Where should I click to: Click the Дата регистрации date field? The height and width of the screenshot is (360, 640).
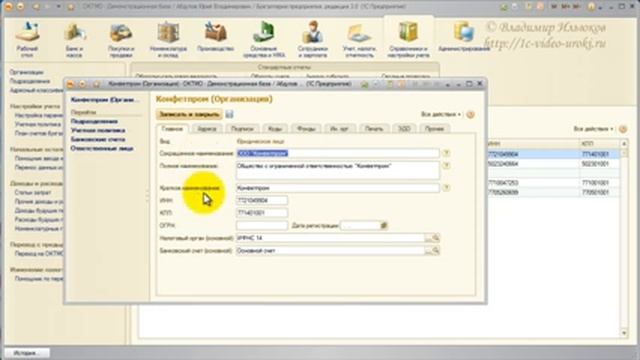click(x=360, y=225)
